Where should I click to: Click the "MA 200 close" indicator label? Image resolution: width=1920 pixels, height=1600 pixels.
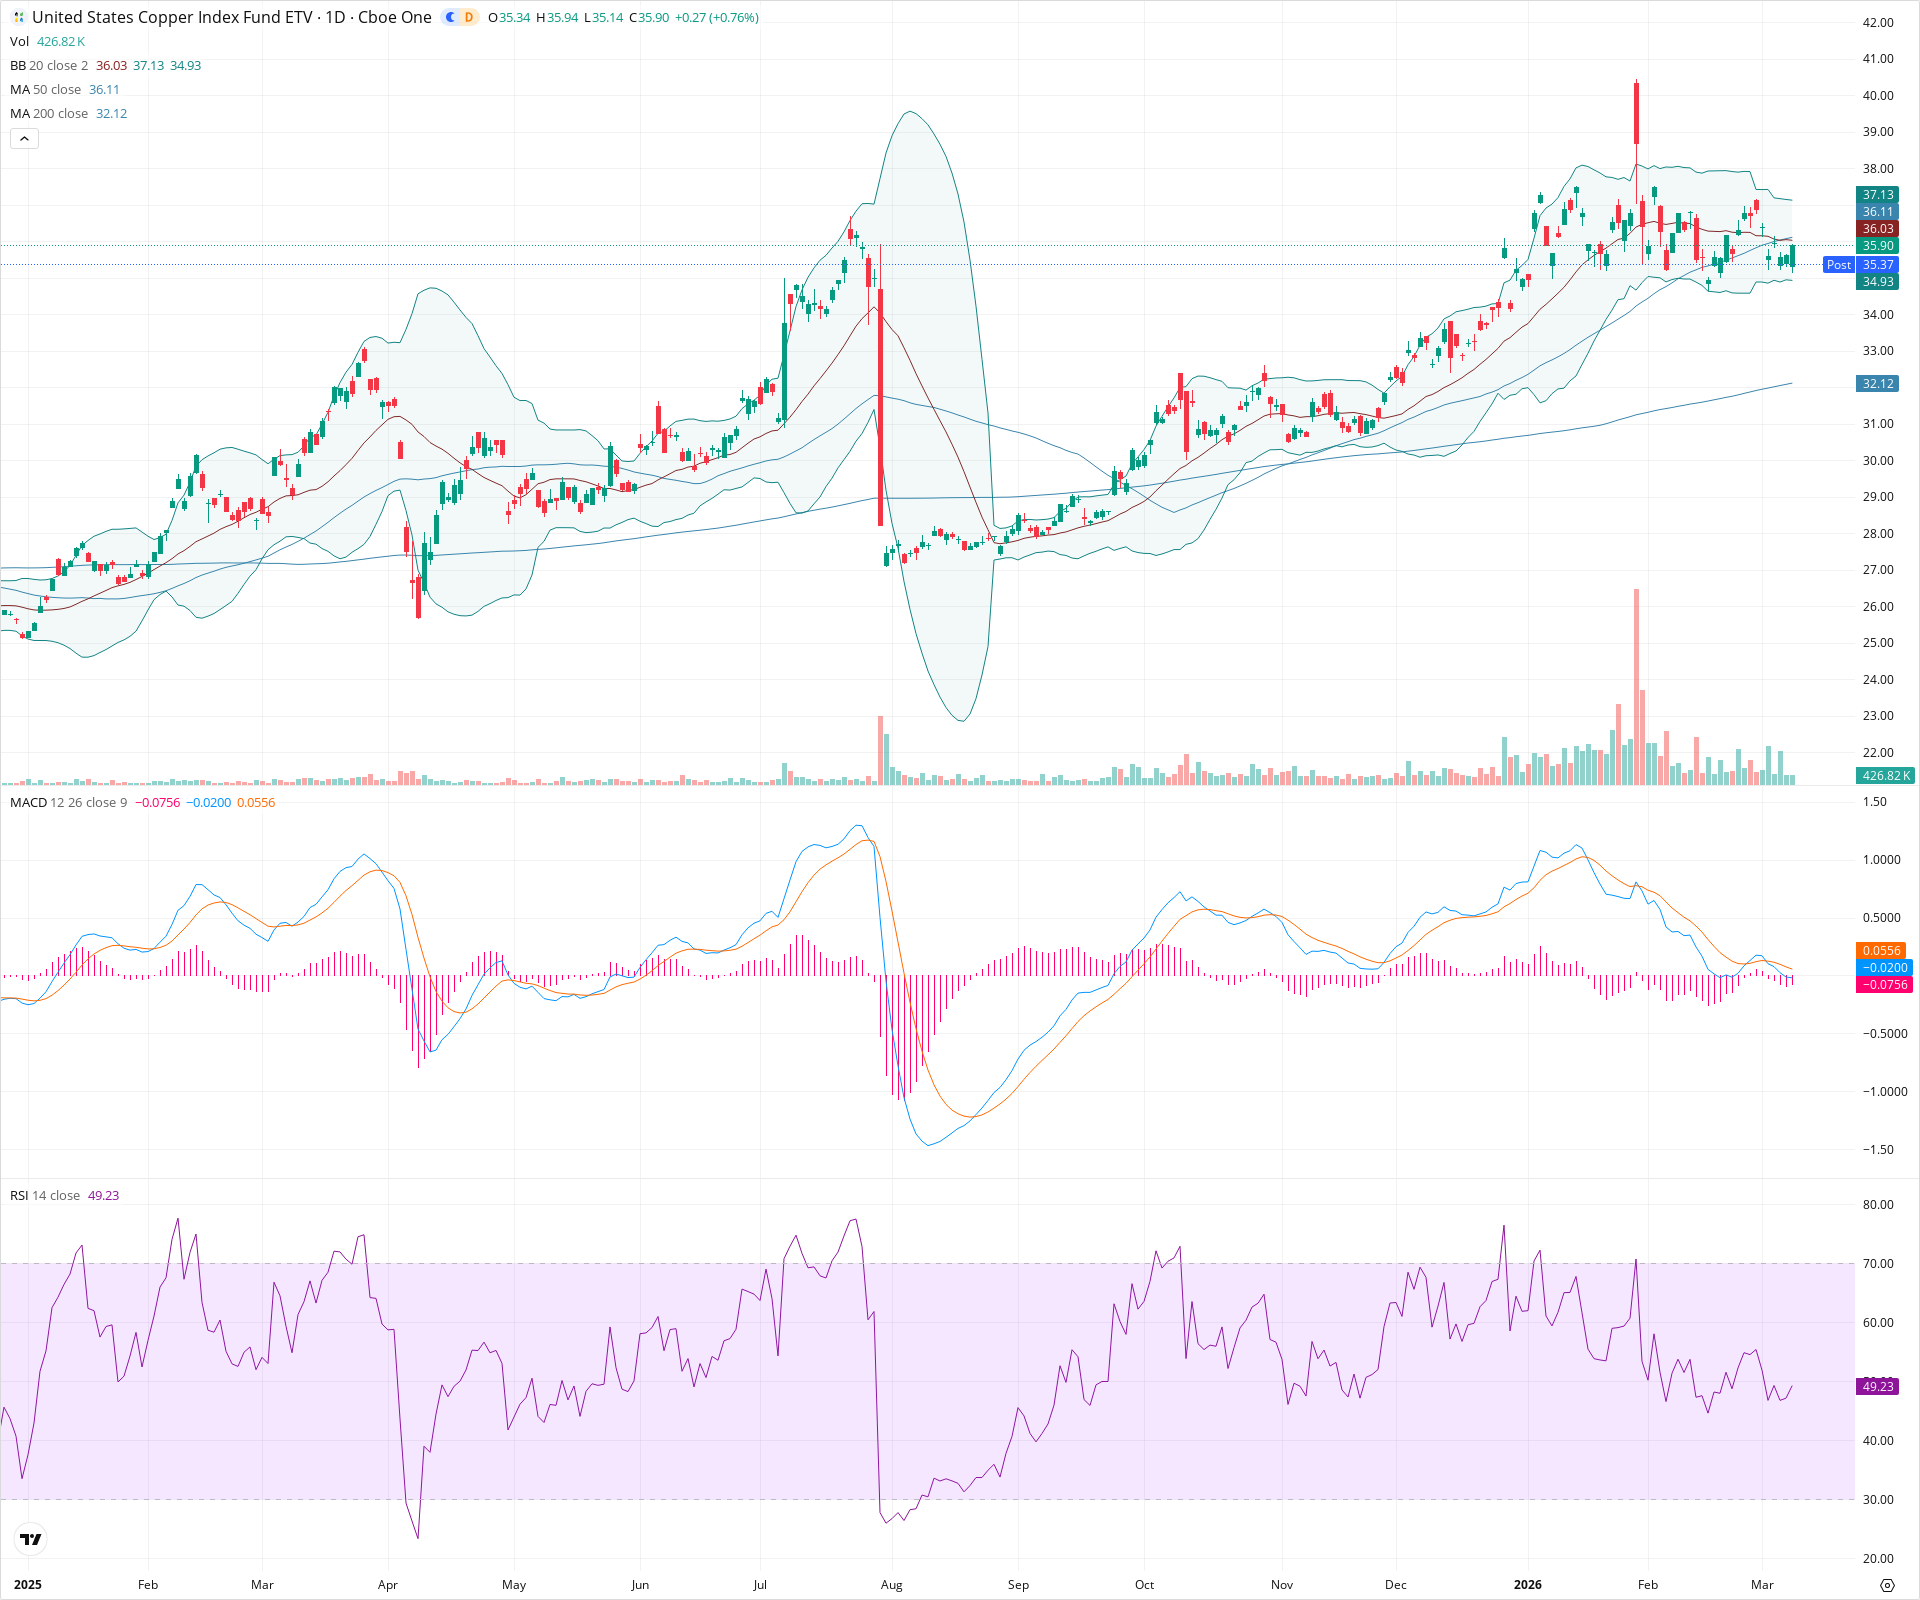48,113
